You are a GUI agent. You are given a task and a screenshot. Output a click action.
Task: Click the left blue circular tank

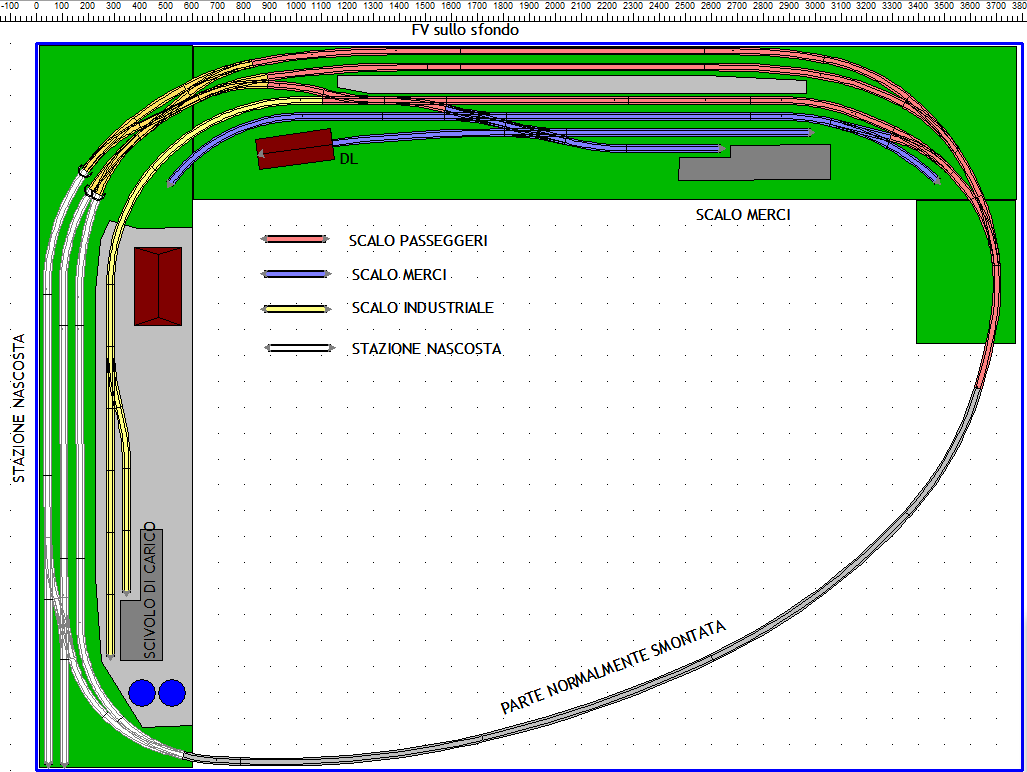pos(142,692)
